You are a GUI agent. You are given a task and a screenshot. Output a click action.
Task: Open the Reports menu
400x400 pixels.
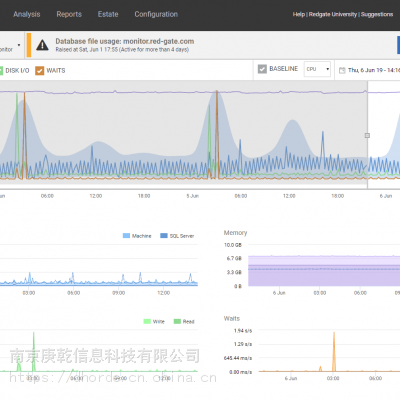69,14
